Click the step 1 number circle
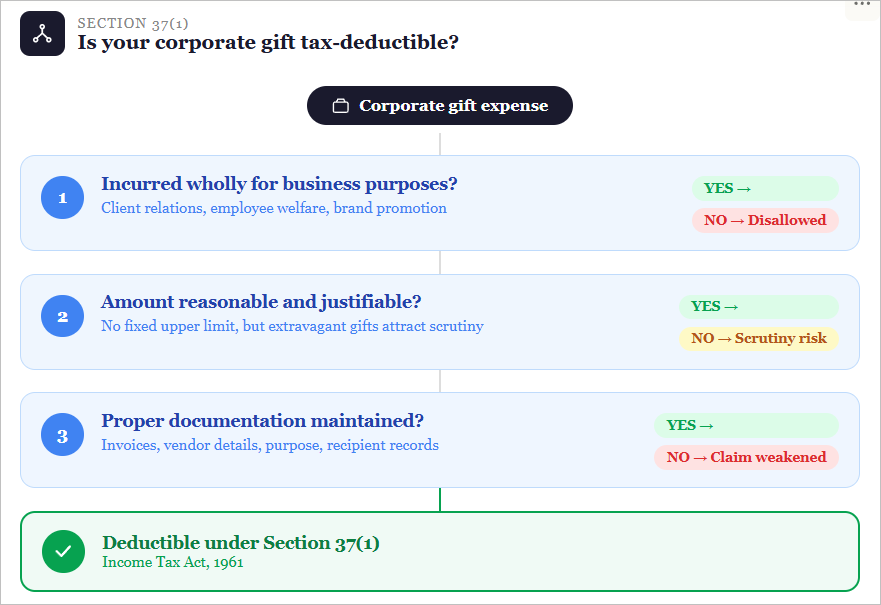881x605 pixels. [x=62, y=198]
